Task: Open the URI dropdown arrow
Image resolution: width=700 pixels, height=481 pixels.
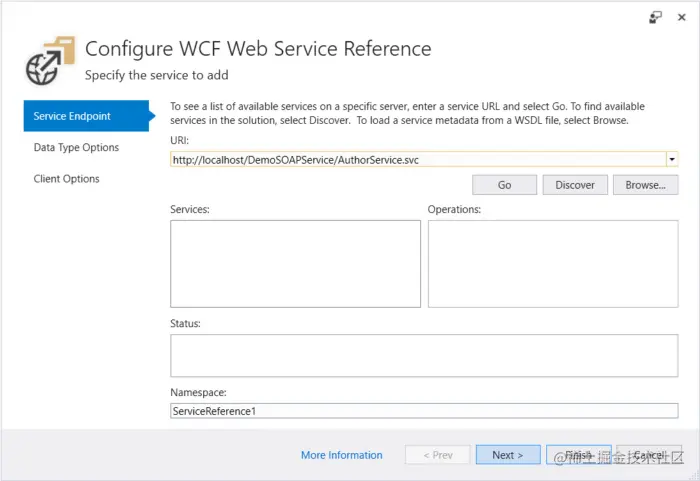Action: tap(672, 159)
